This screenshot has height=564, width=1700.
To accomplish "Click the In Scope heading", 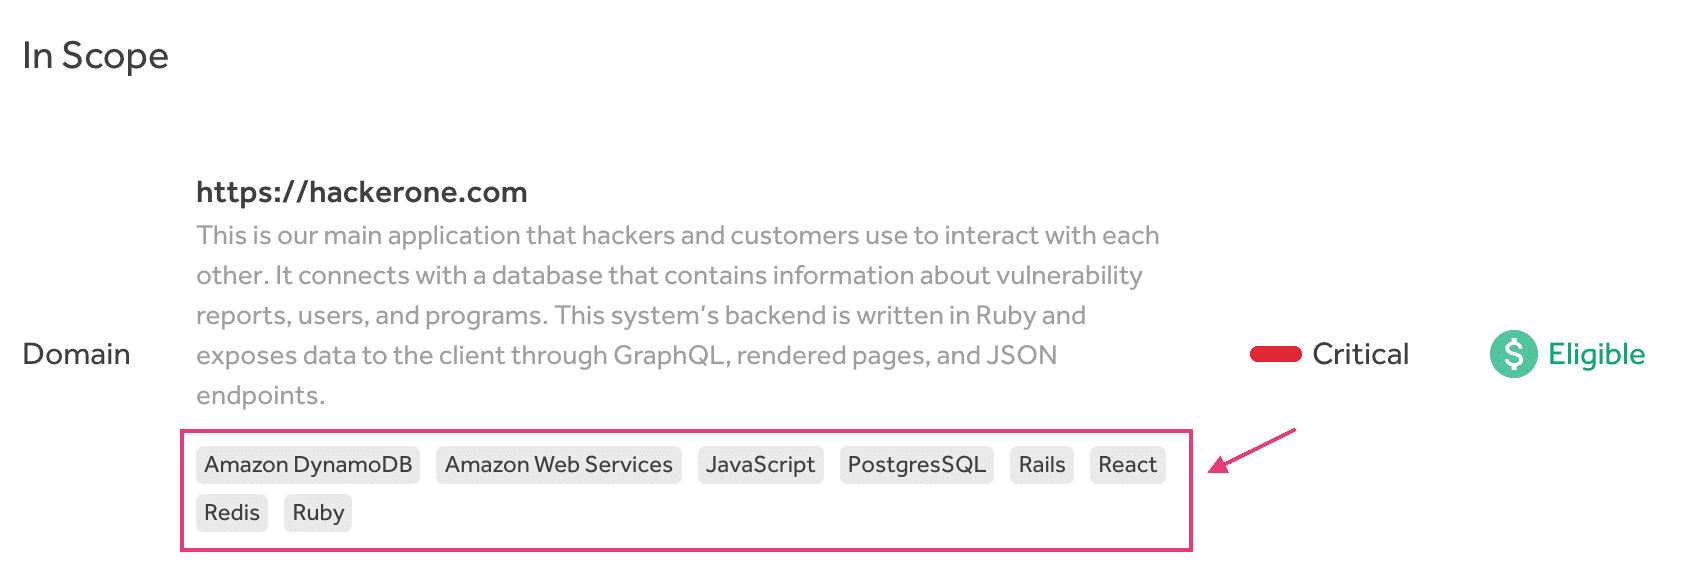I will pyautogui.click(x=95, y=56).
